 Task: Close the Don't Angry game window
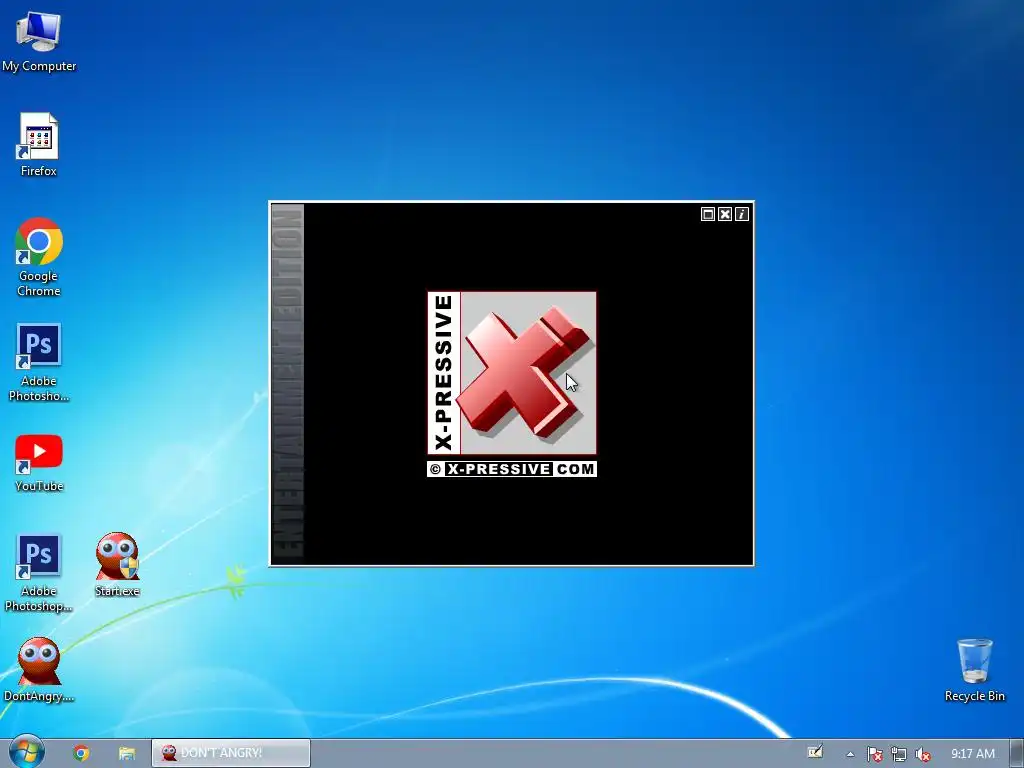tap(725, 214)
